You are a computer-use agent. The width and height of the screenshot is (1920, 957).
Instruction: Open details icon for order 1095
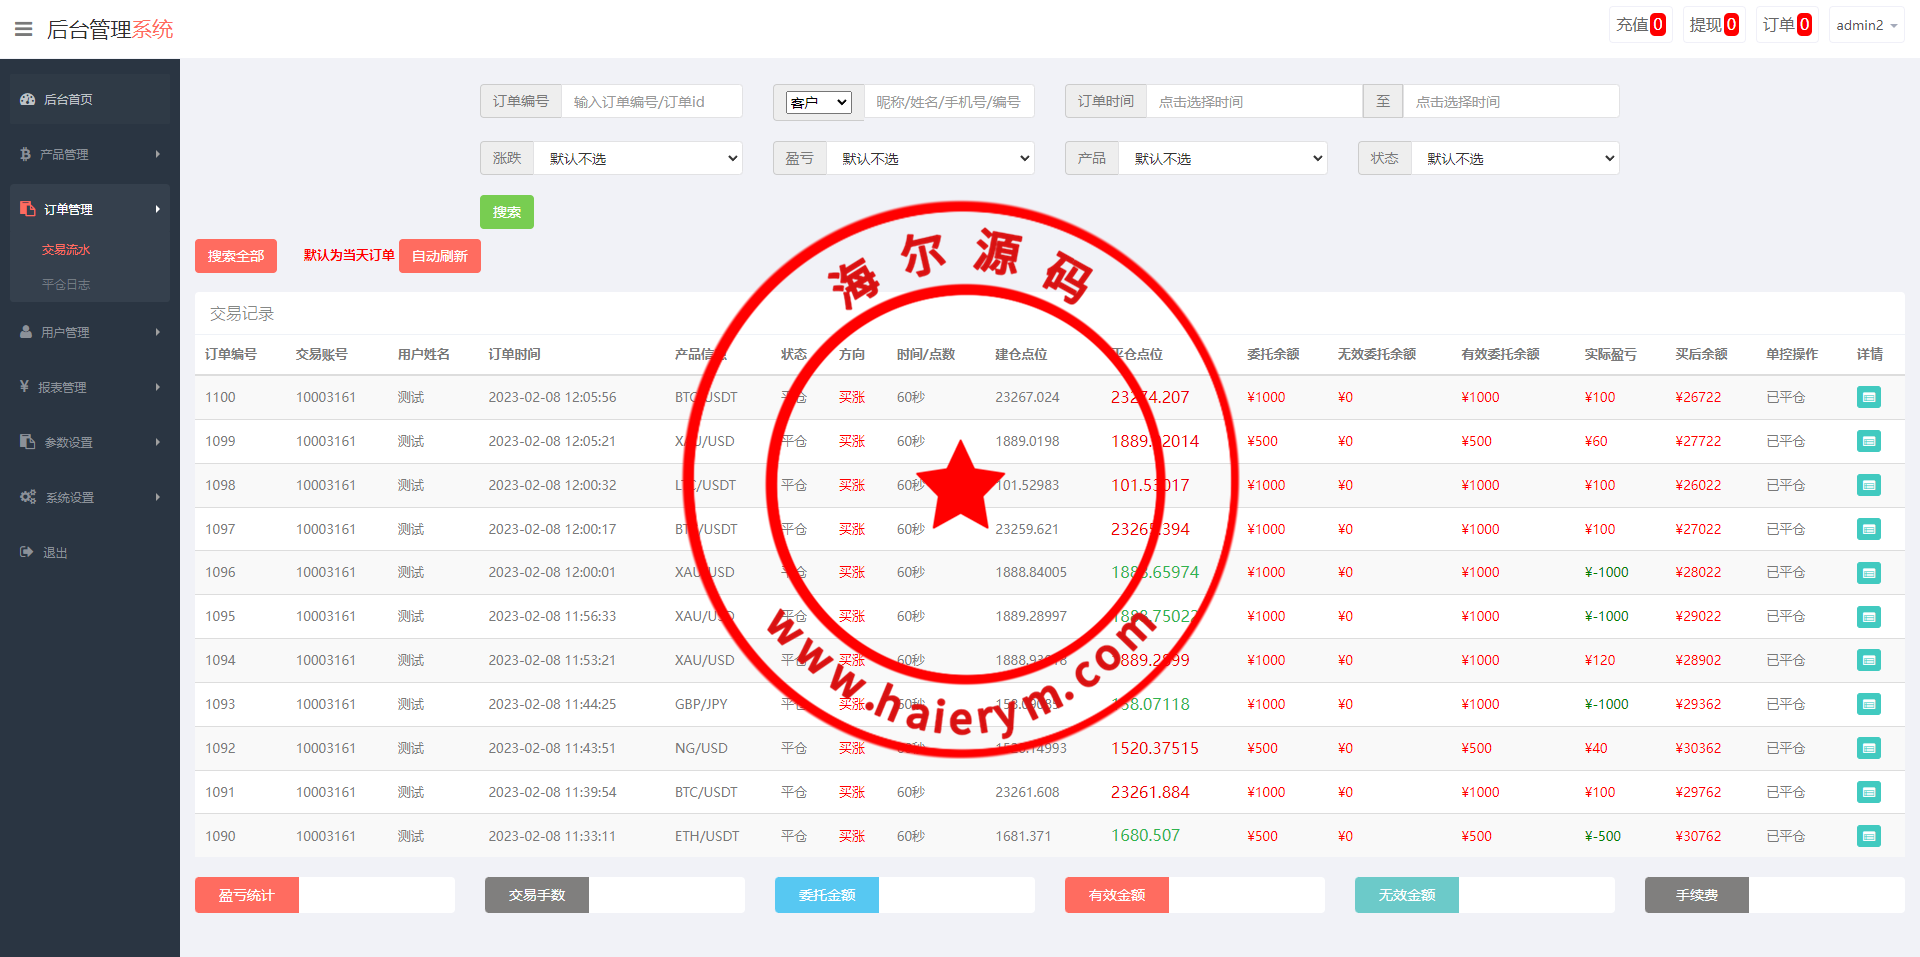pyautogui.click(x=1868, y=617)
